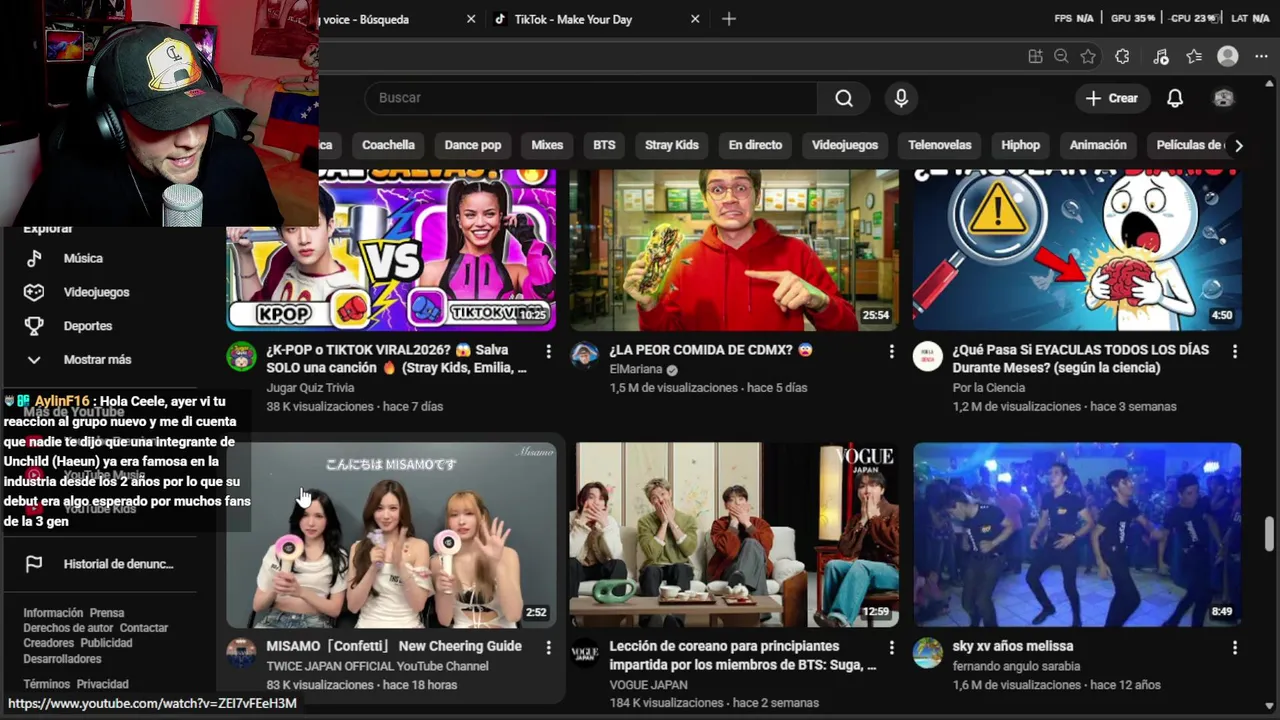Open Vogue Japan channel avatar

click(584, 652)
